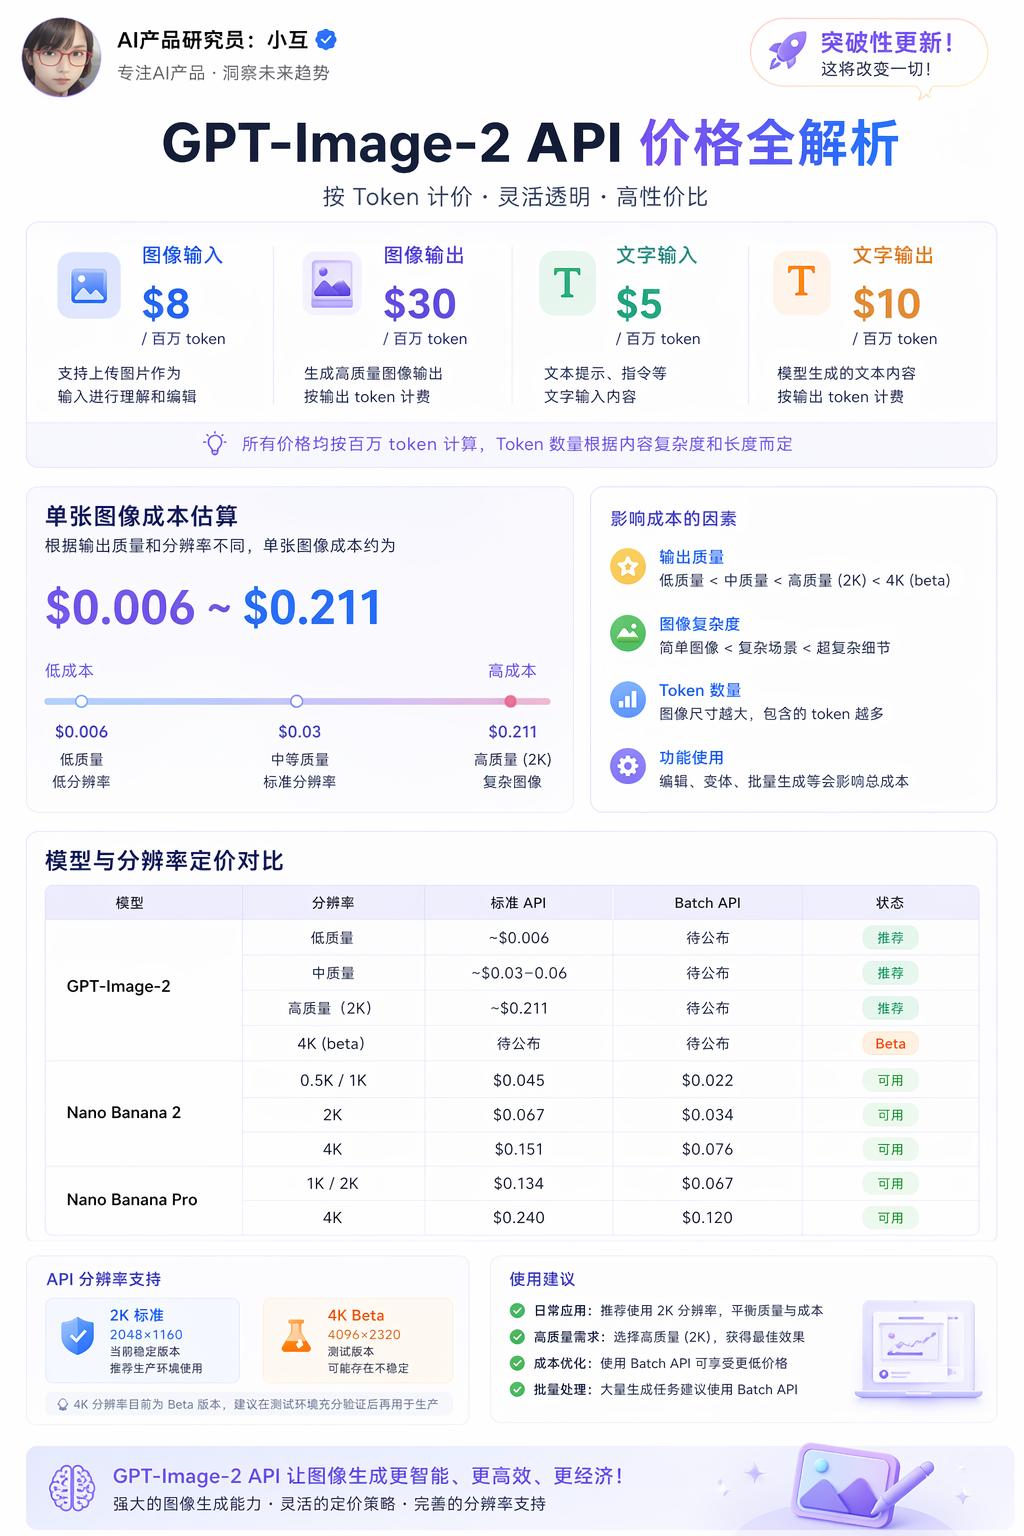Click the 可用 badge in the $0.240 row
The height and width of the screenshot is (1536, 1024).
[x=890, y=1218]
